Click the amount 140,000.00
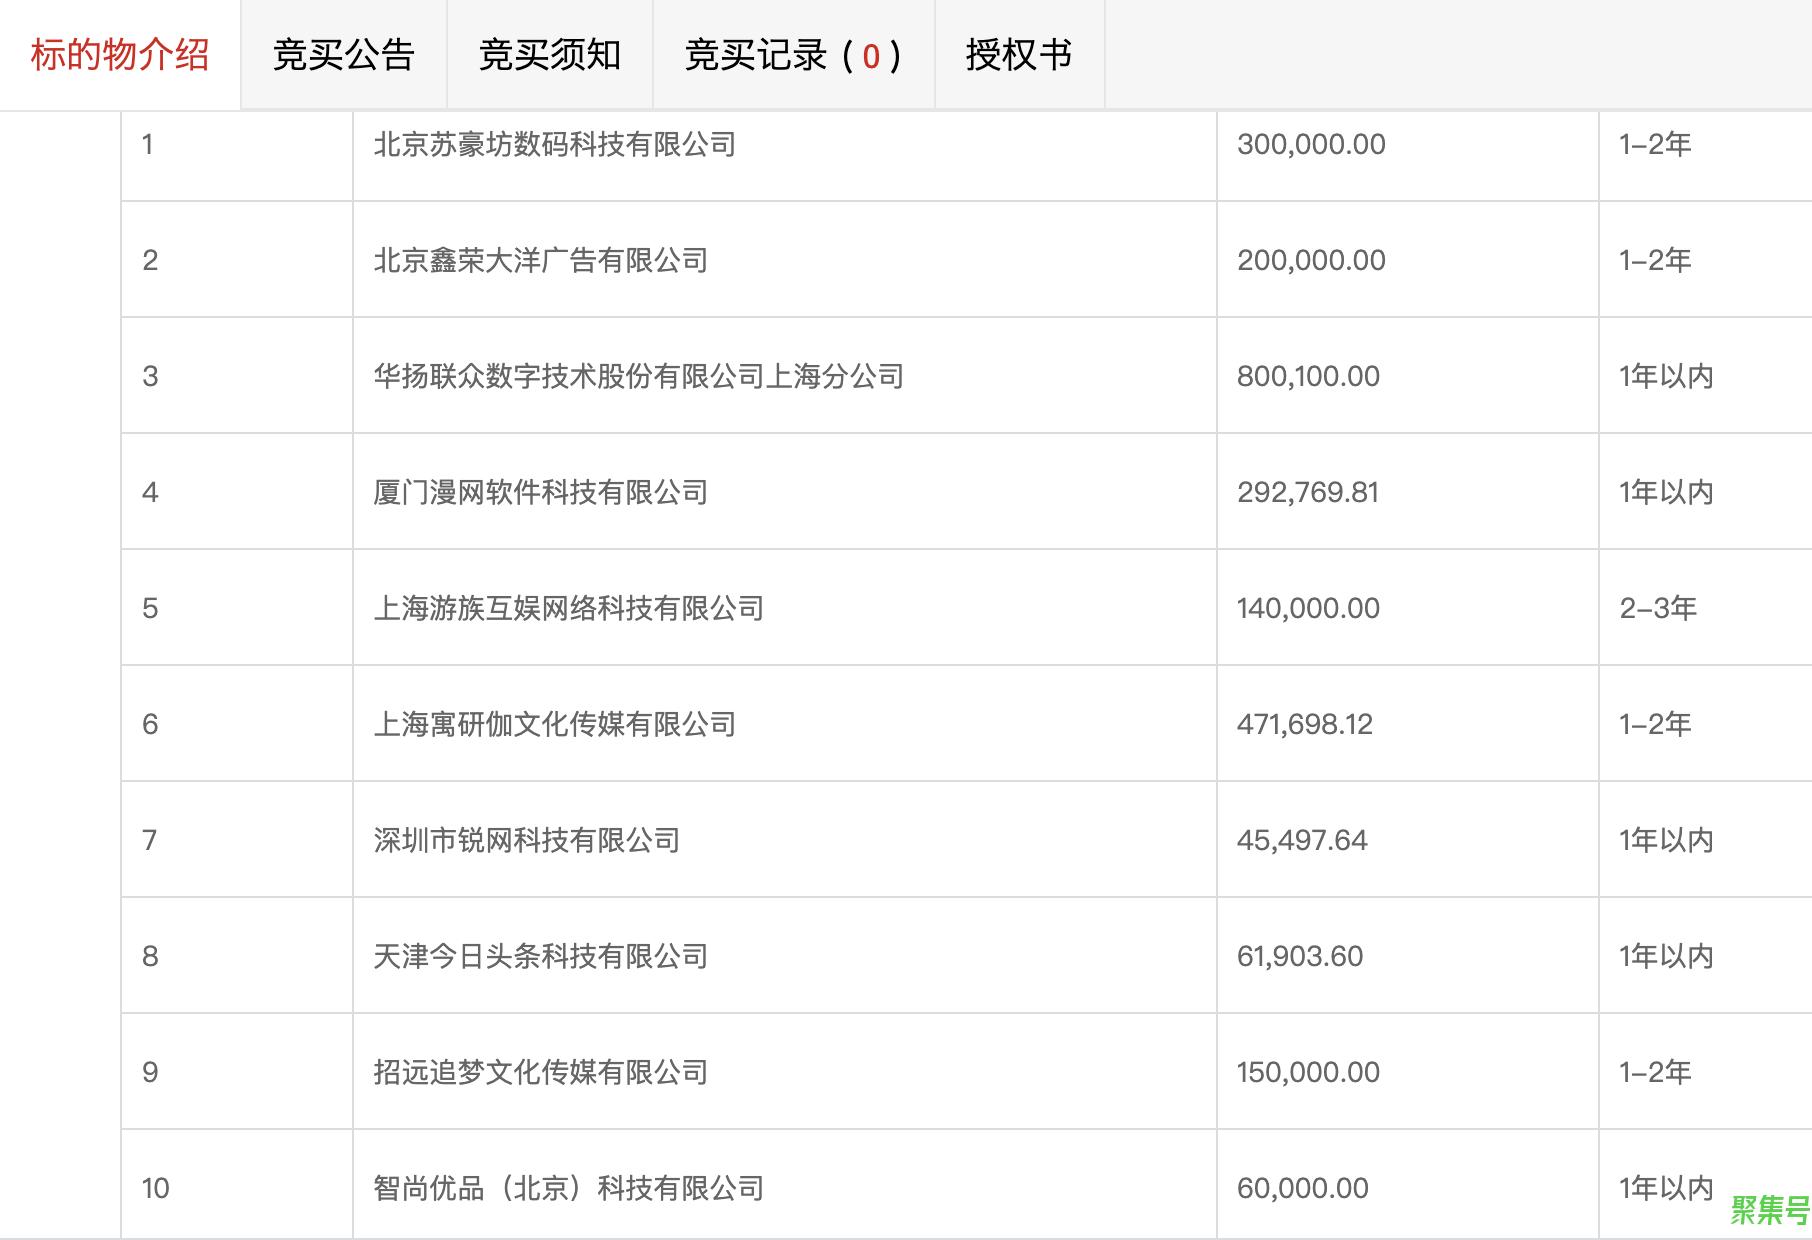This screenshot has width=1812, height=1240. pos(1308,609)
